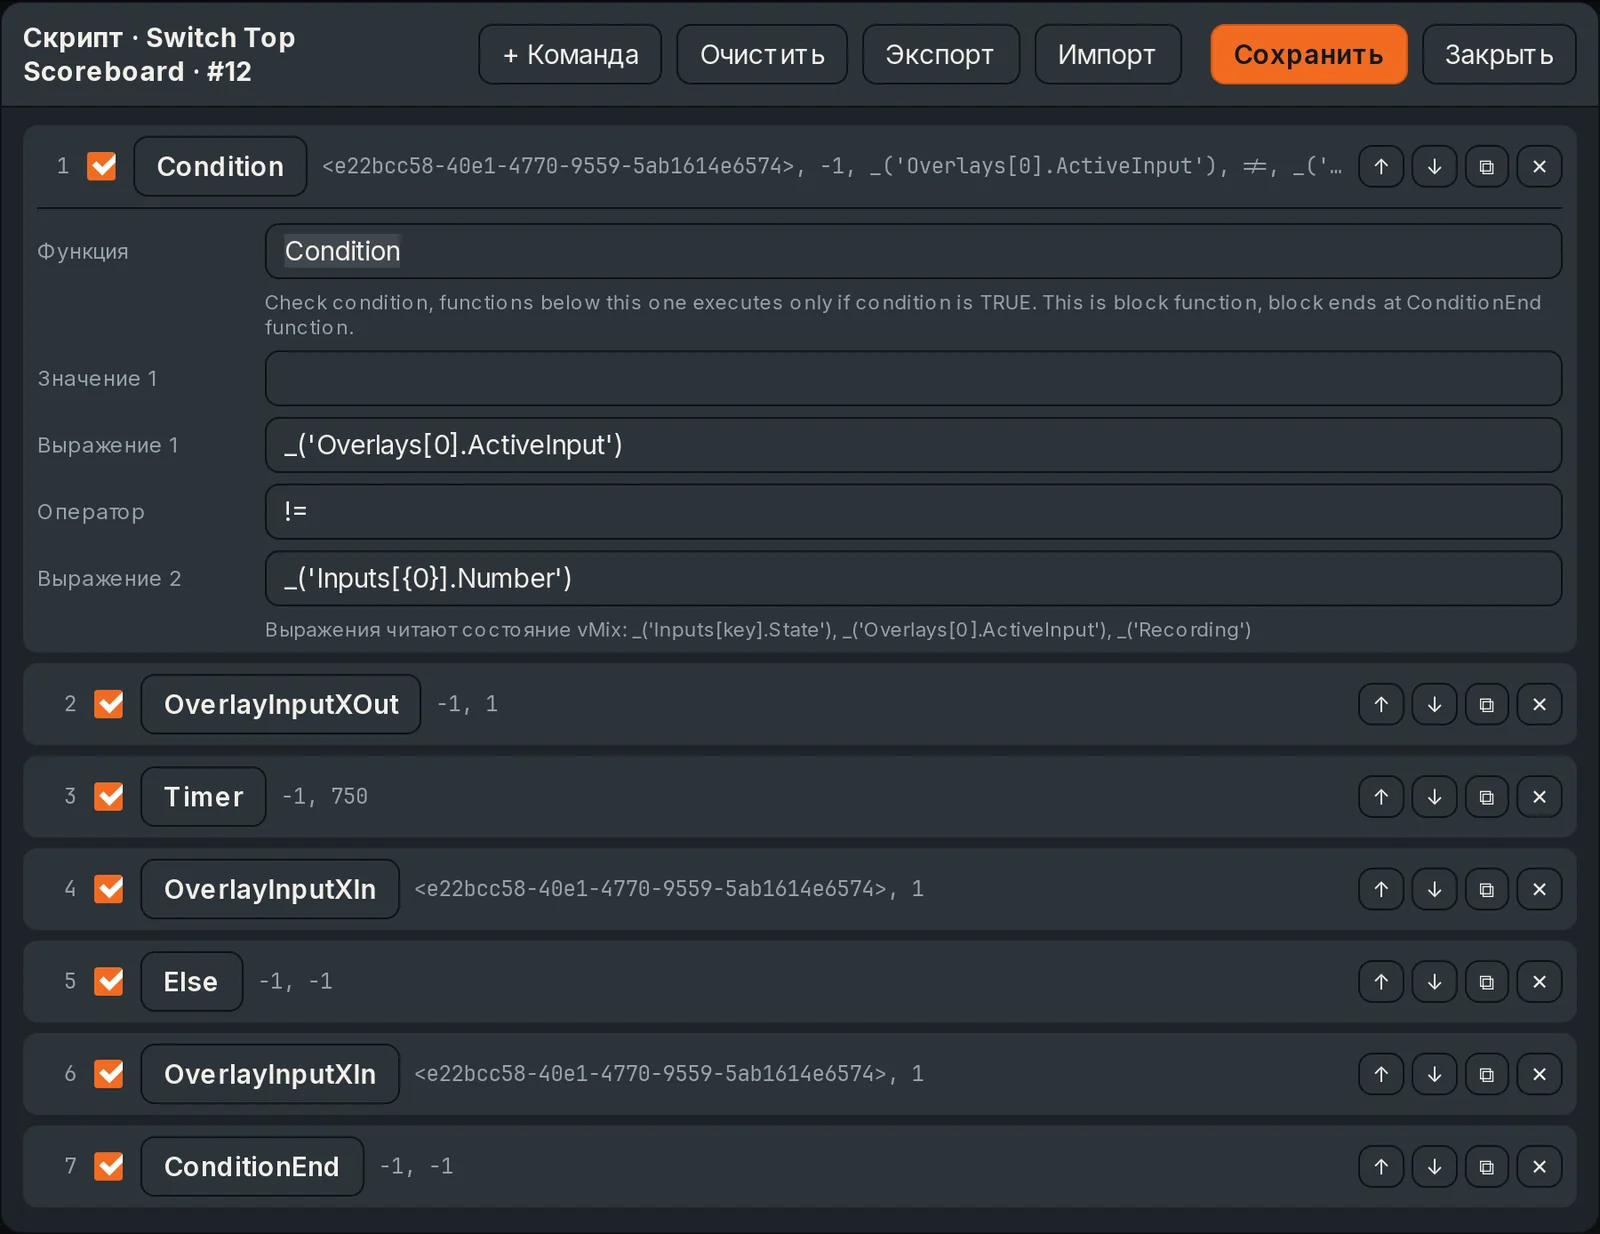Clear the script with Очистить
This screenshot has height=1234, width=1600.
click(x=762, y=54)
